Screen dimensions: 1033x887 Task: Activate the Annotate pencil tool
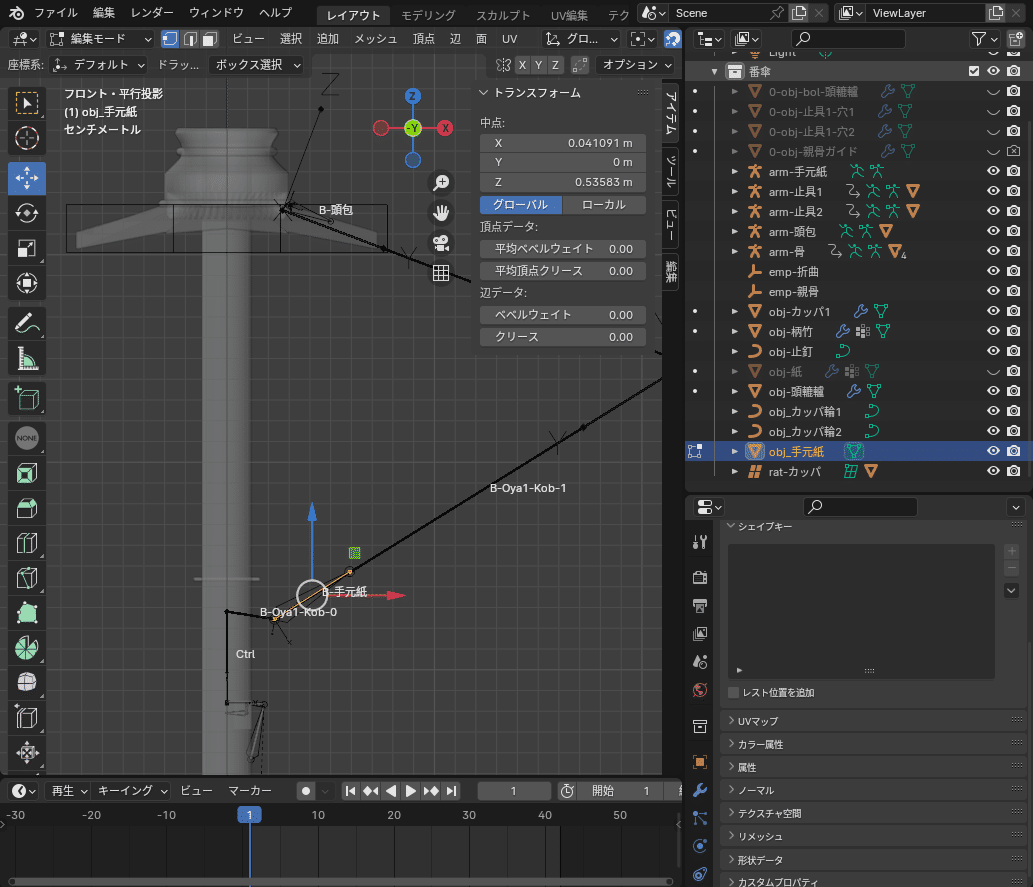click(x=27, y=323)
